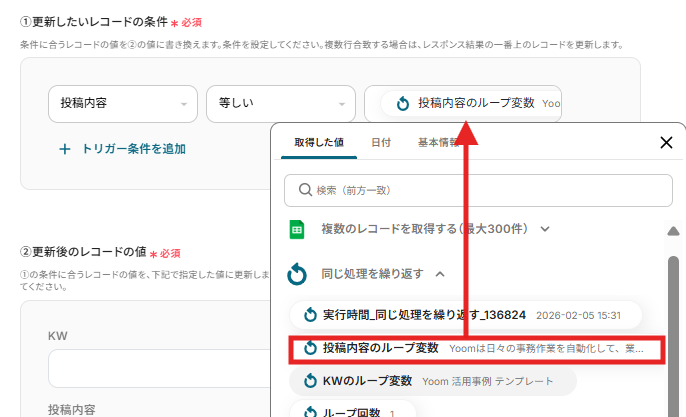Click the loop icon beside 同じ処理を繰り返す

pyautogui.click(x=297, y=274)
